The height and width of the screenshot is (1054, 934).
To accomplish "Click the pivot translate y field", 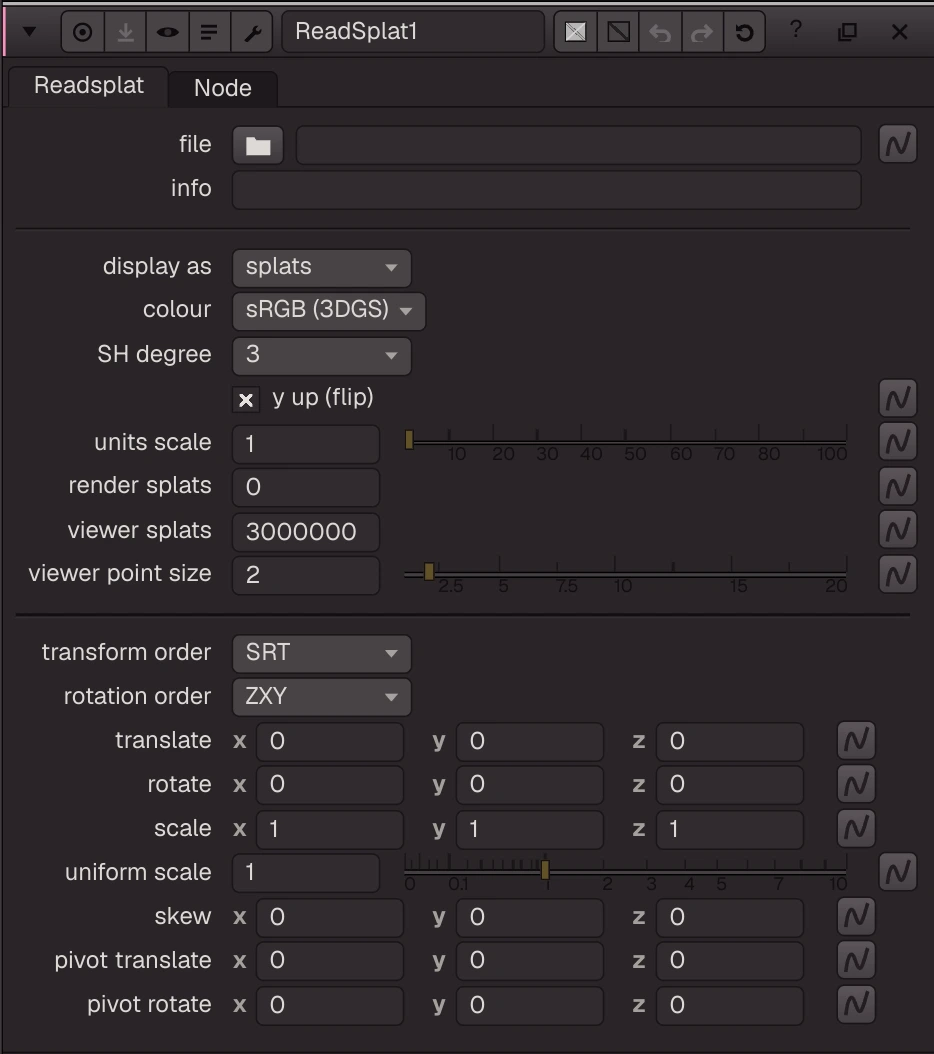I will (530, 961).
